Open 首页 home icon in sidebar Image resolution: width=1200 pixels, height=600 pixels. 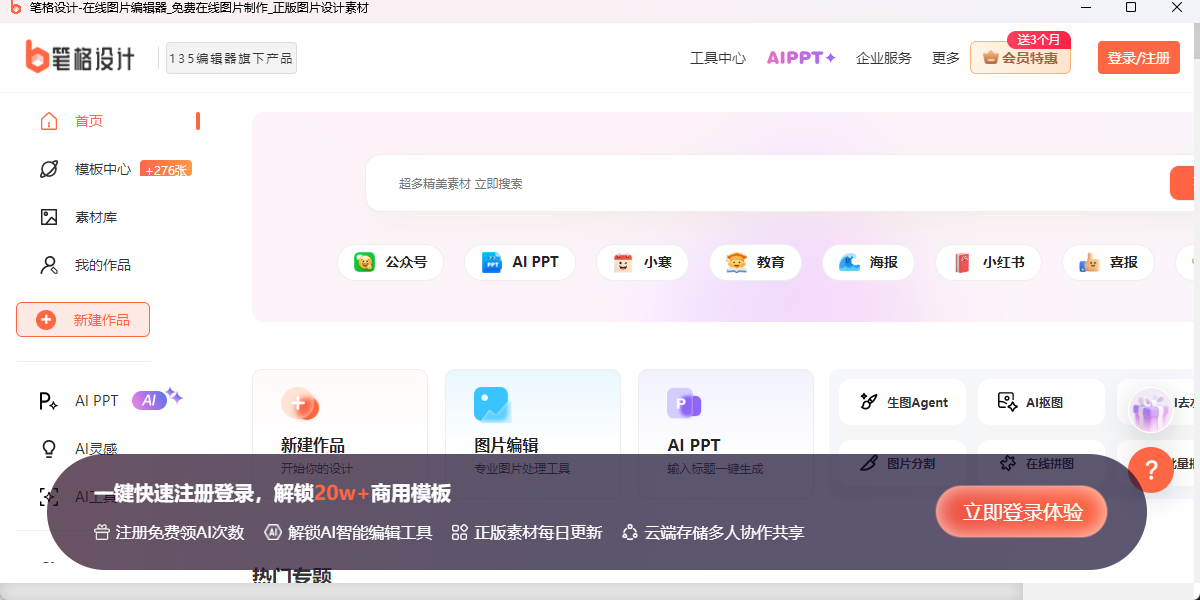click(49, 121)
